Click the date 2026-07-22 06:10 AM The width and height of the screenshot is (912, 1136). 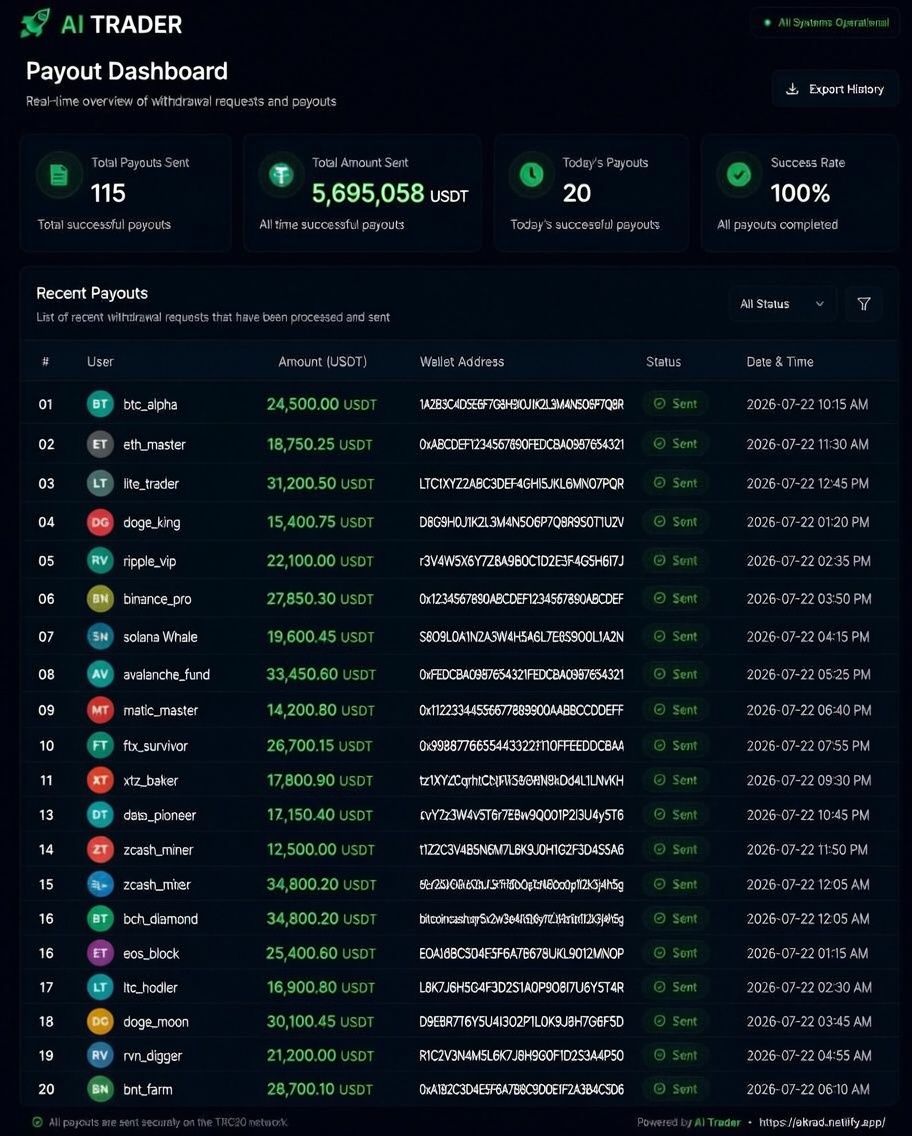(808, 1089)
